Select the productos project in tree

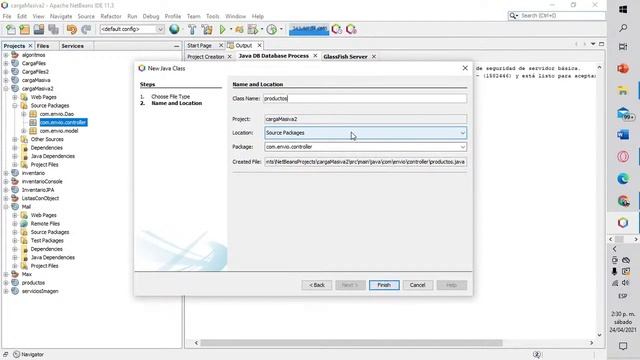[x=33, y=283]
